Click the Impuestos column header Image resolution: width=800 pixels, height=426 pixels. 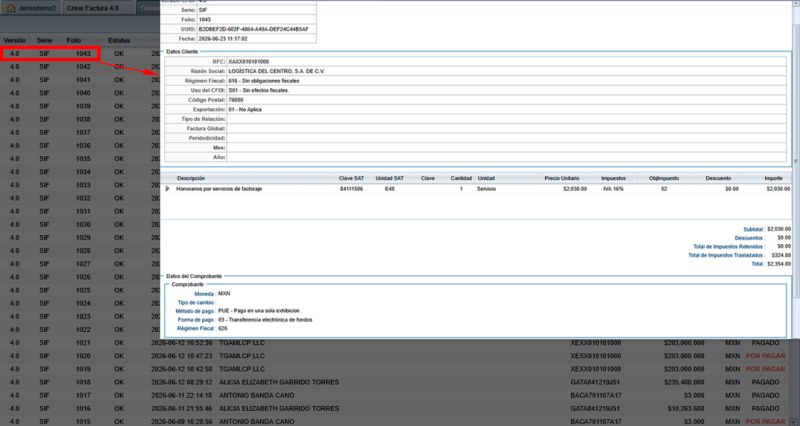[613, 178]
